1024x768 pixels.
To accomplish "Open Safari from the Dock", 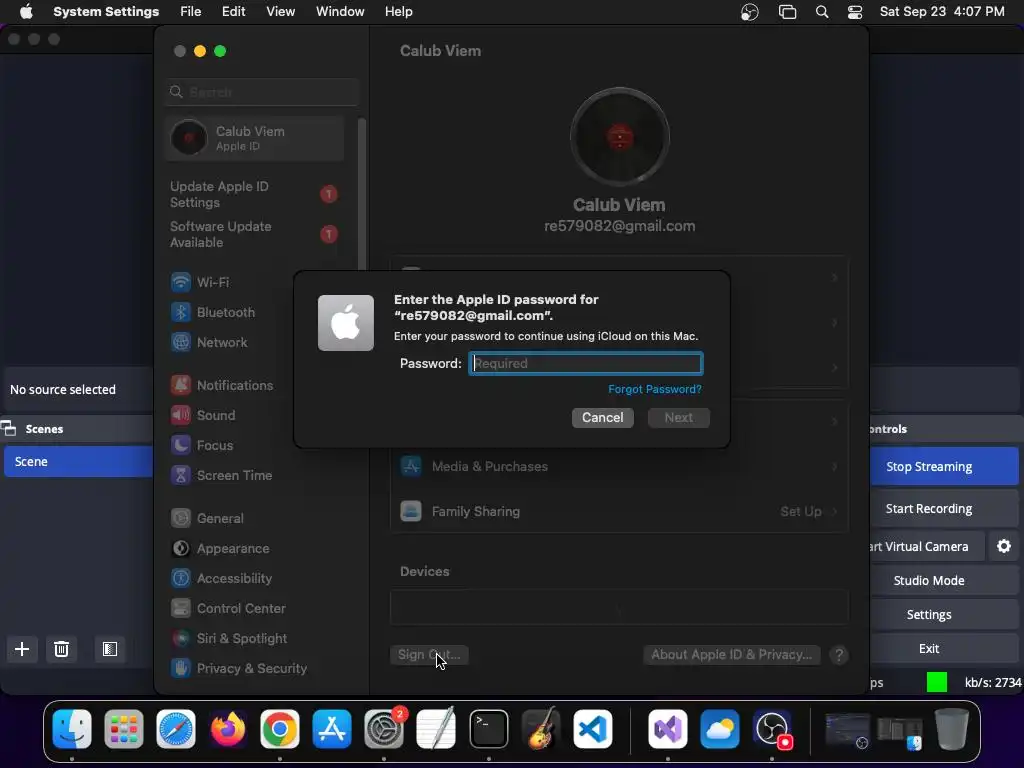I will point(176,729).
